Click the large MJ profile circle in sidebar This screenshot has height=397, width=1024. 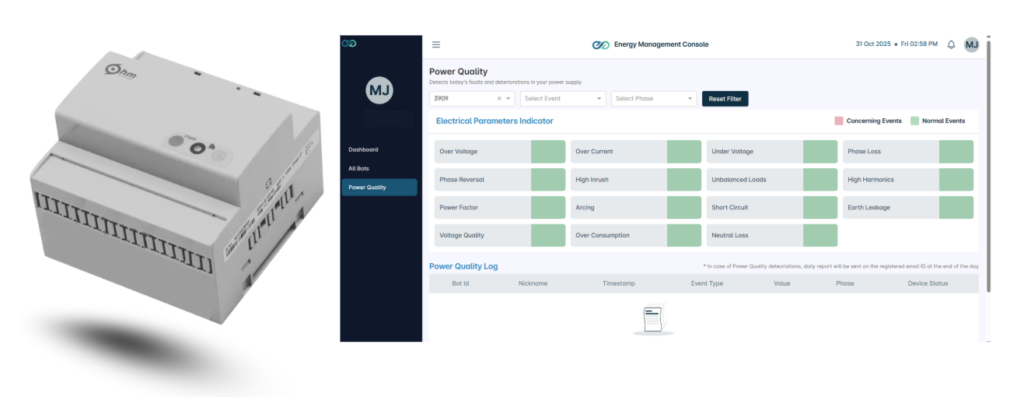[x=379, y=91]
